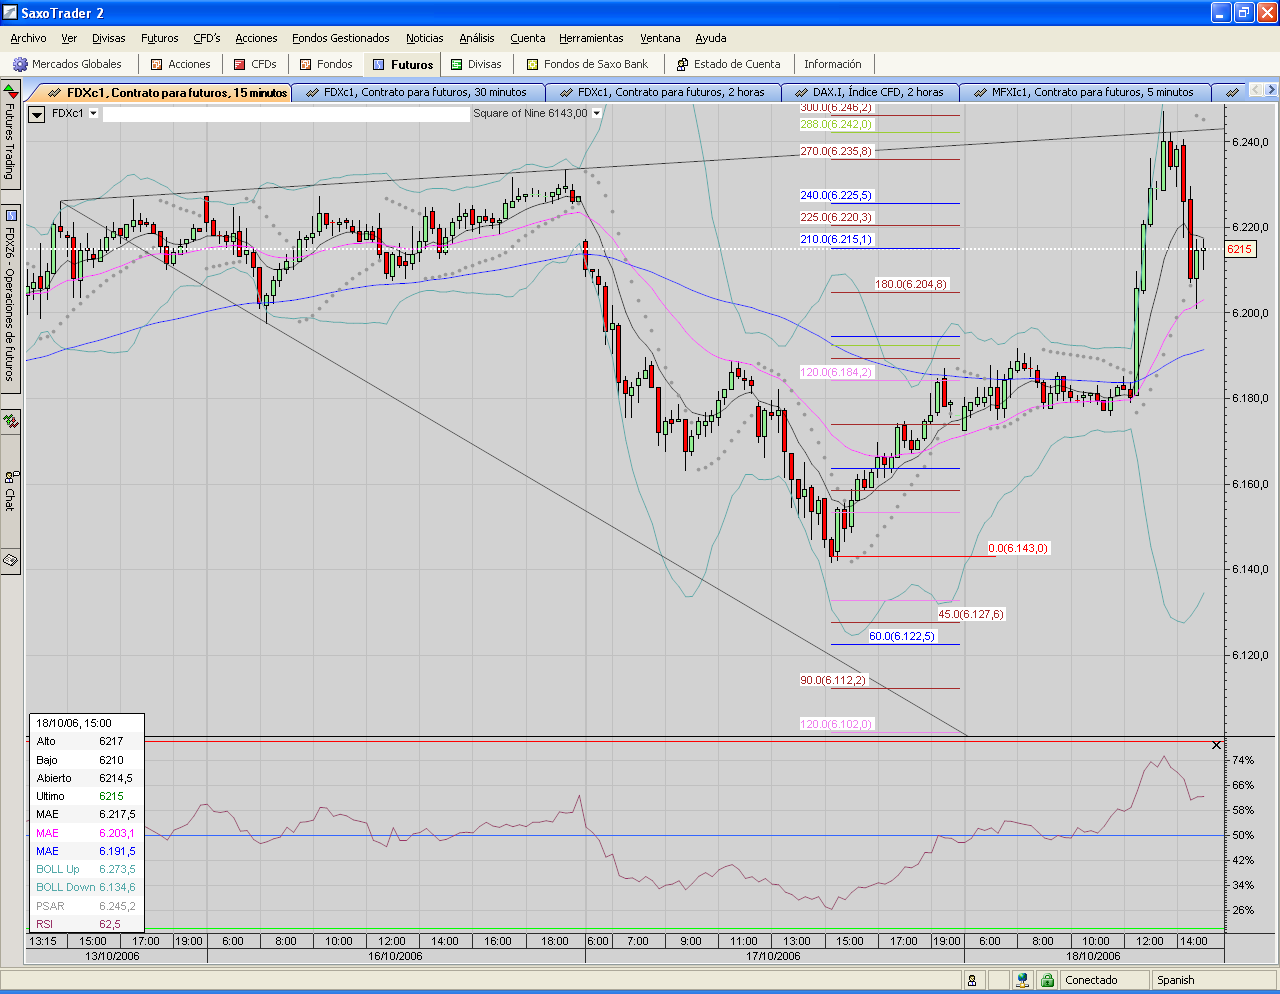Open the Ventana menu
Image resolution: width=1280 pixels, height=994 pixels.
click(660, 38)
